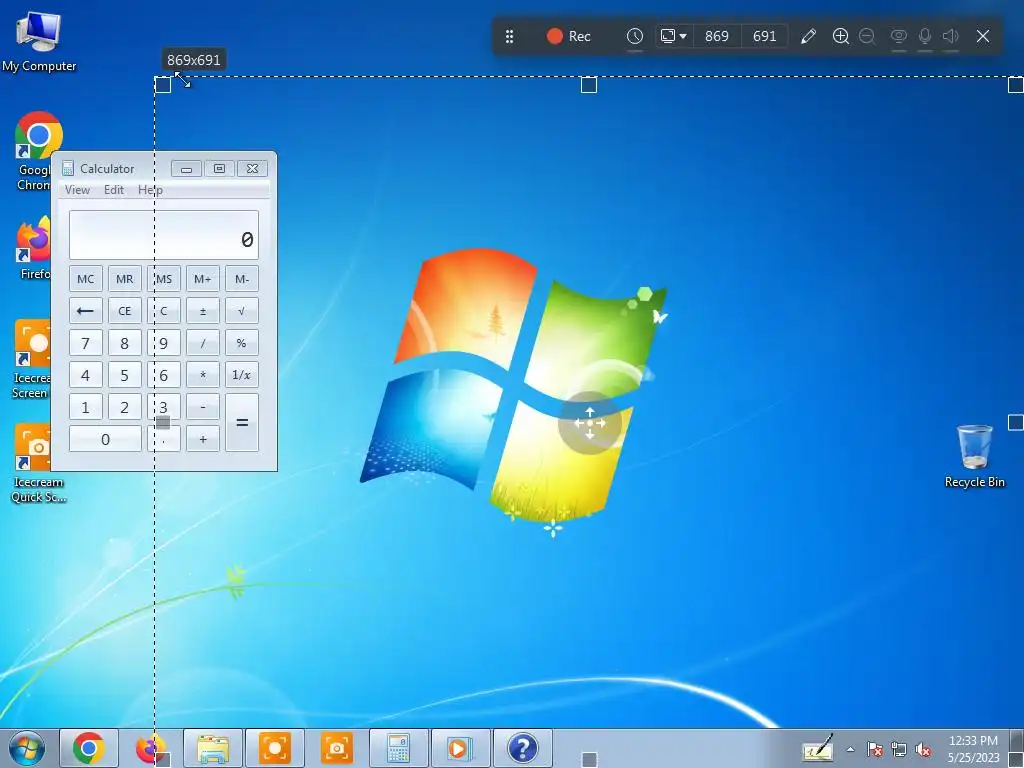Click the reciprocal 1/x button

point(242,375)
